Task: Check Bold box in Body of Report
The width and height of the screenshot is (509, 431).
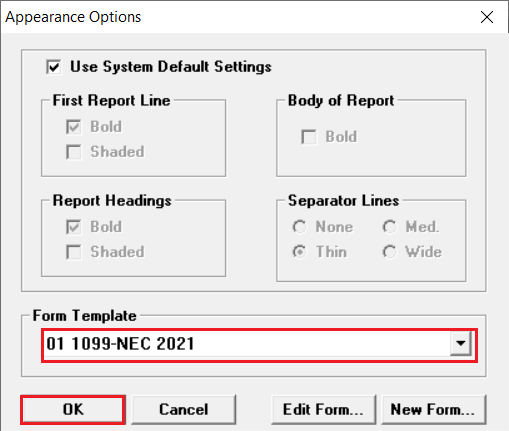Action: click(x=309, y=137)
